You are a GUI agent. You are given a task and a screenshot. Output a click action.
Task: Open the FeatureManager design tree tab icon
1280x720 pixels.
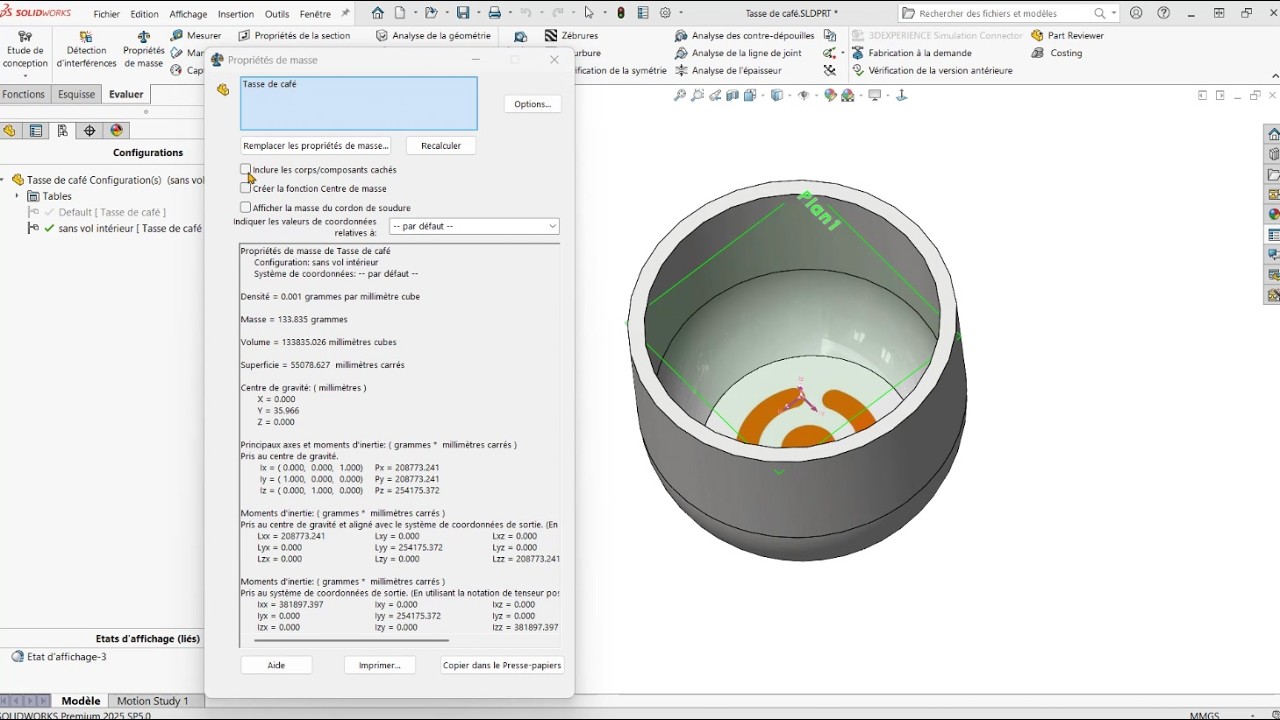[x=10, y=131]
